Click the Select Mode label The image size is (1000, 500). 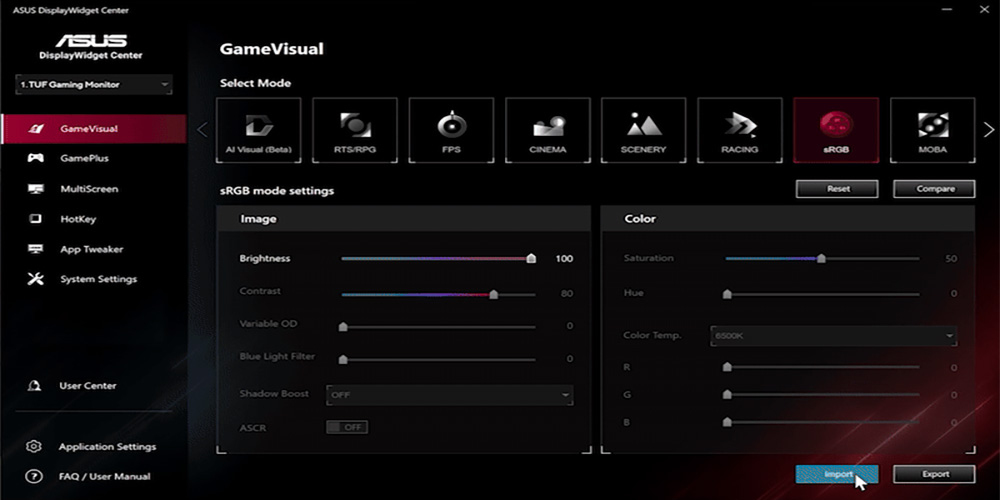coord(255,84)
